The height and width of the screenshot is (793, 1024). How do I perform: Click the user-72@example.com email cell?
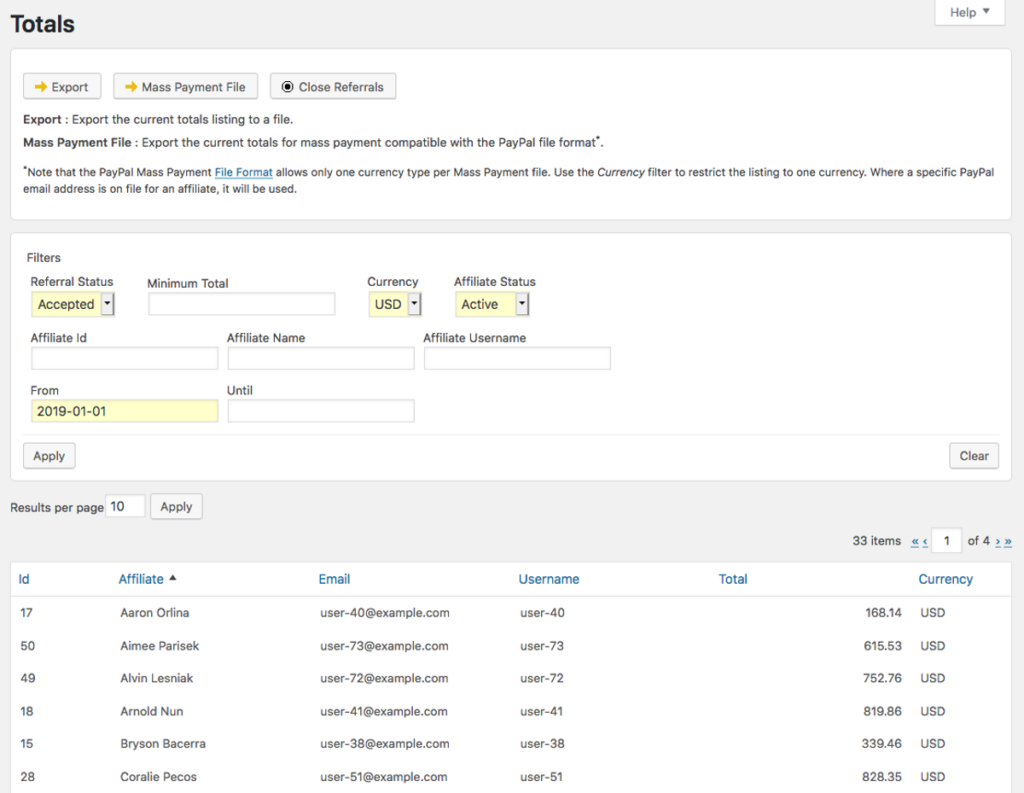(x=384, y=678)
